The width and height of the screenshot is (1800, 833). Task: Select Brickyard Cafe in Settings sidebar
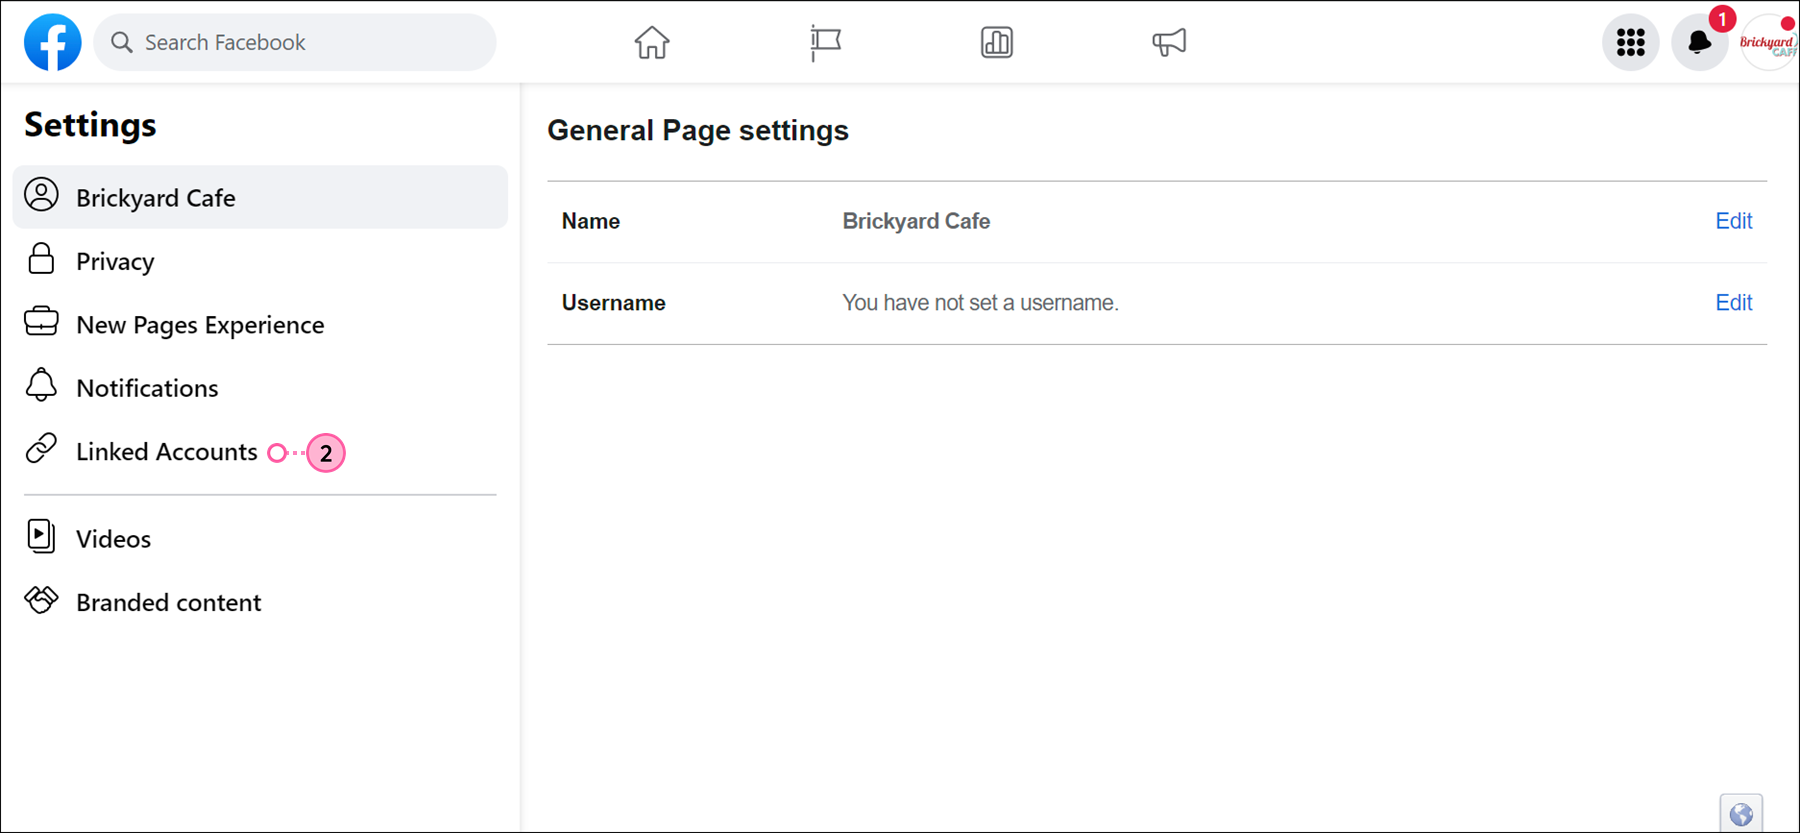pos(260,197)
